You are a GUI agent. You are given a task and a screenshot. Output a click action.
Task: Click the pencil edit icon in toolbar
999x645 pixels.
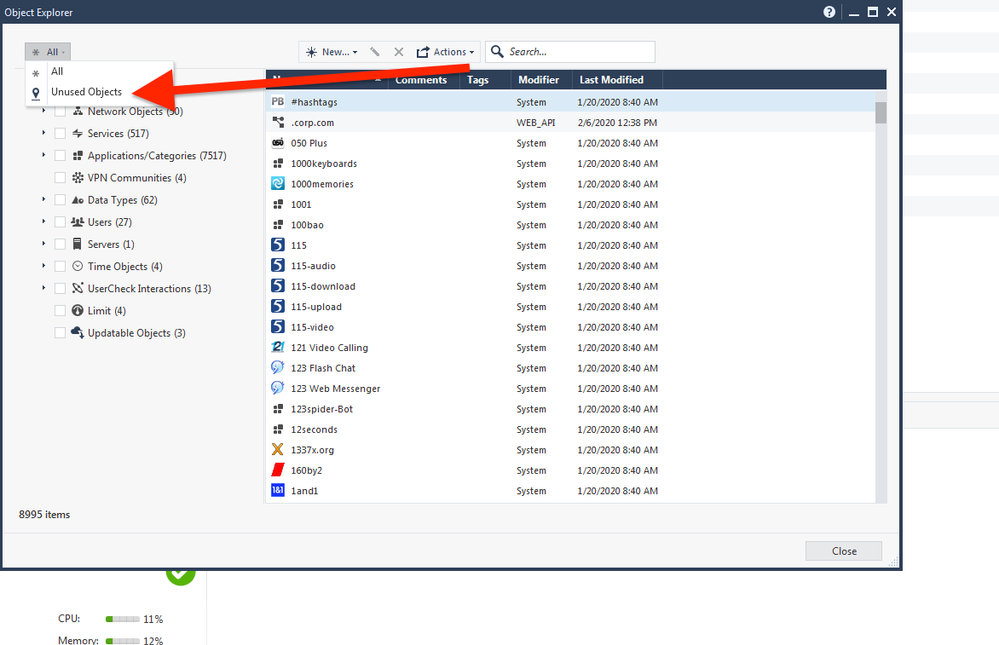click(375, 52)
